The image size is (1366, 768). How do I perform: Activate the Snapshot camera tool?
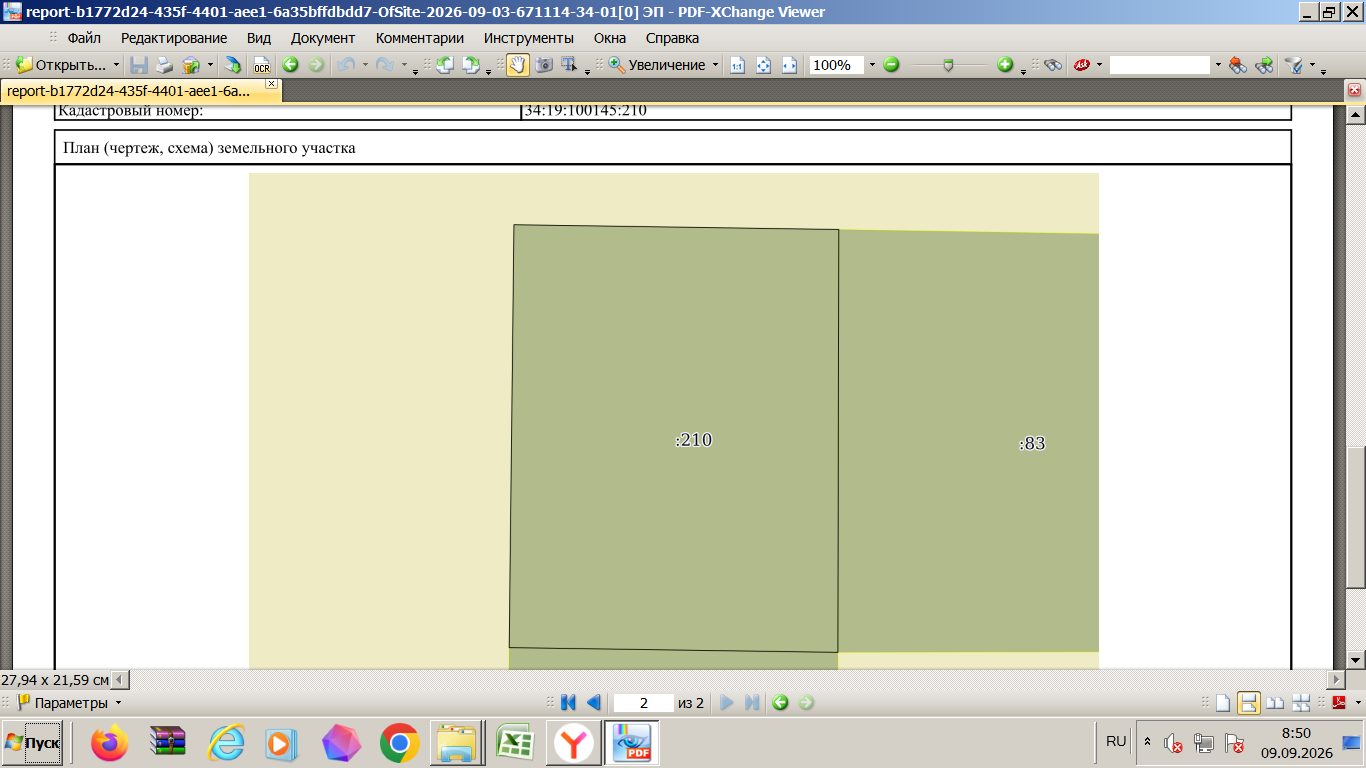[x=544, y=65]
